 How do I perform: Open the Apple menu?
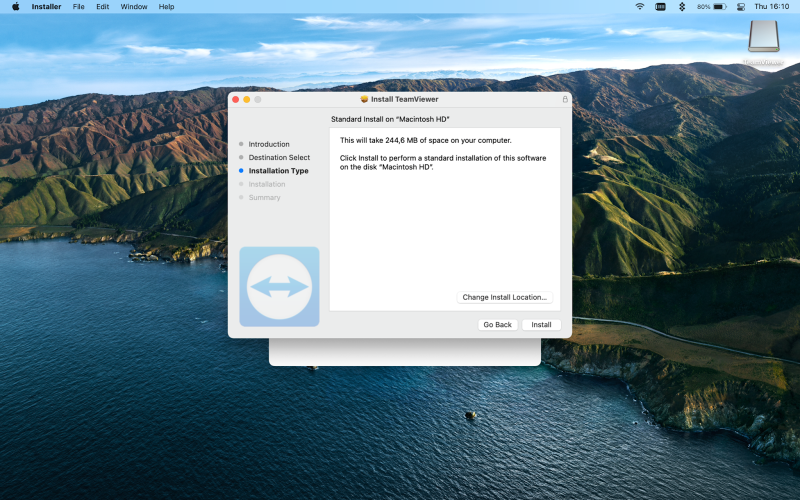pyautogui.click(x=15, y=7)
